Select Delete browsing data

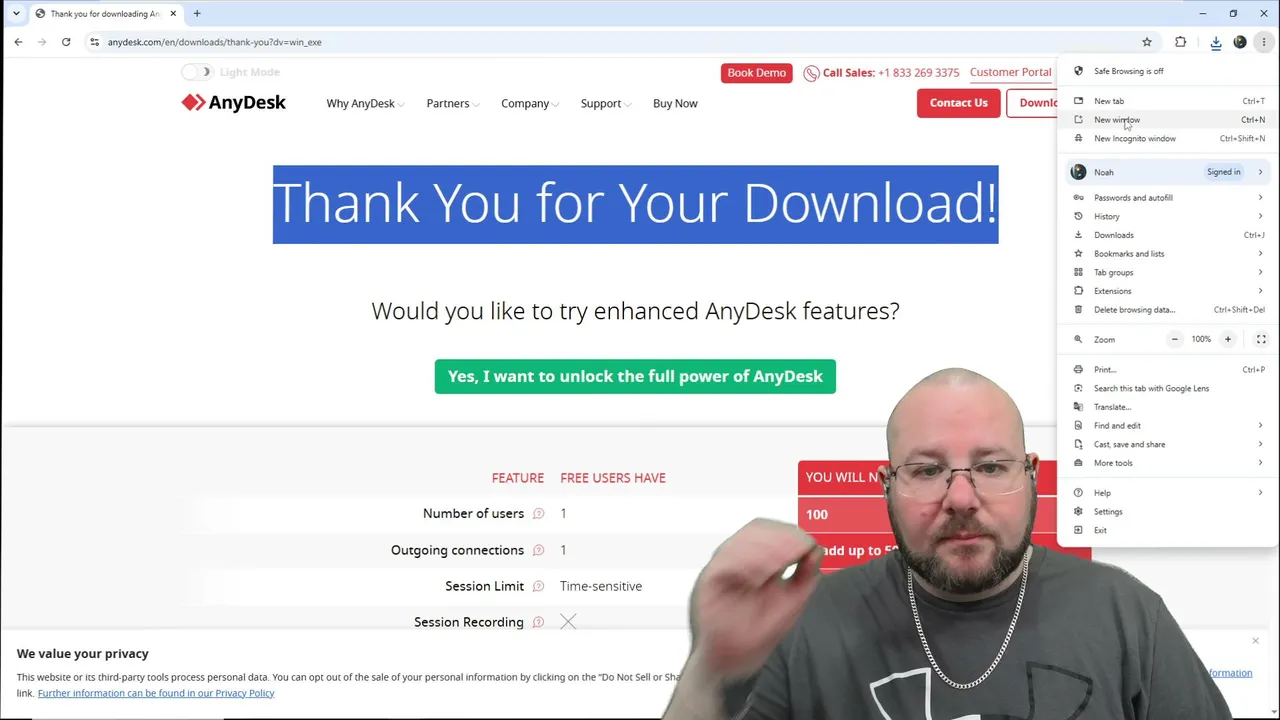1167,310
